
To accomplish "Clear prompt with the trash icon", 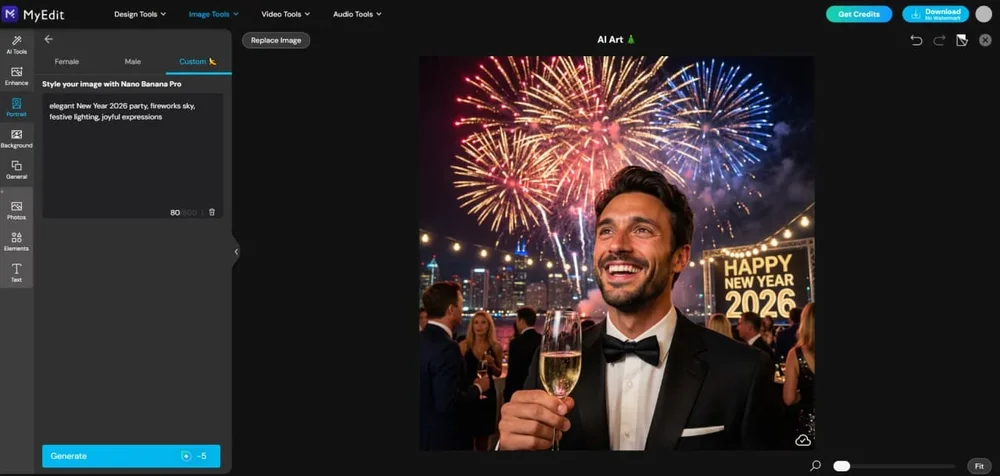I will pos(212,212).
